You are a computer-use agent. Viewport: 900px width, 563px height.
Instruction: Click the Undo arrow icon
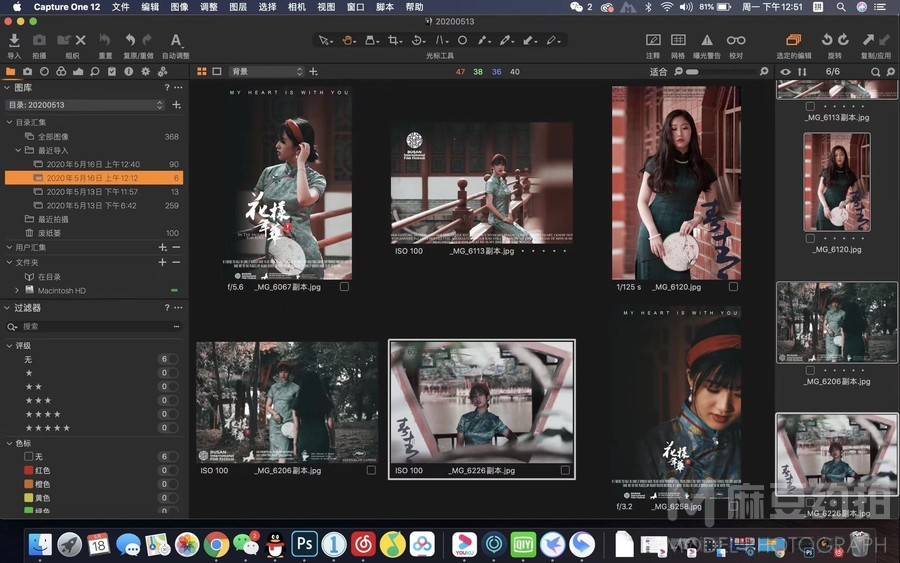pyautogui.click(x=130, y=40)
